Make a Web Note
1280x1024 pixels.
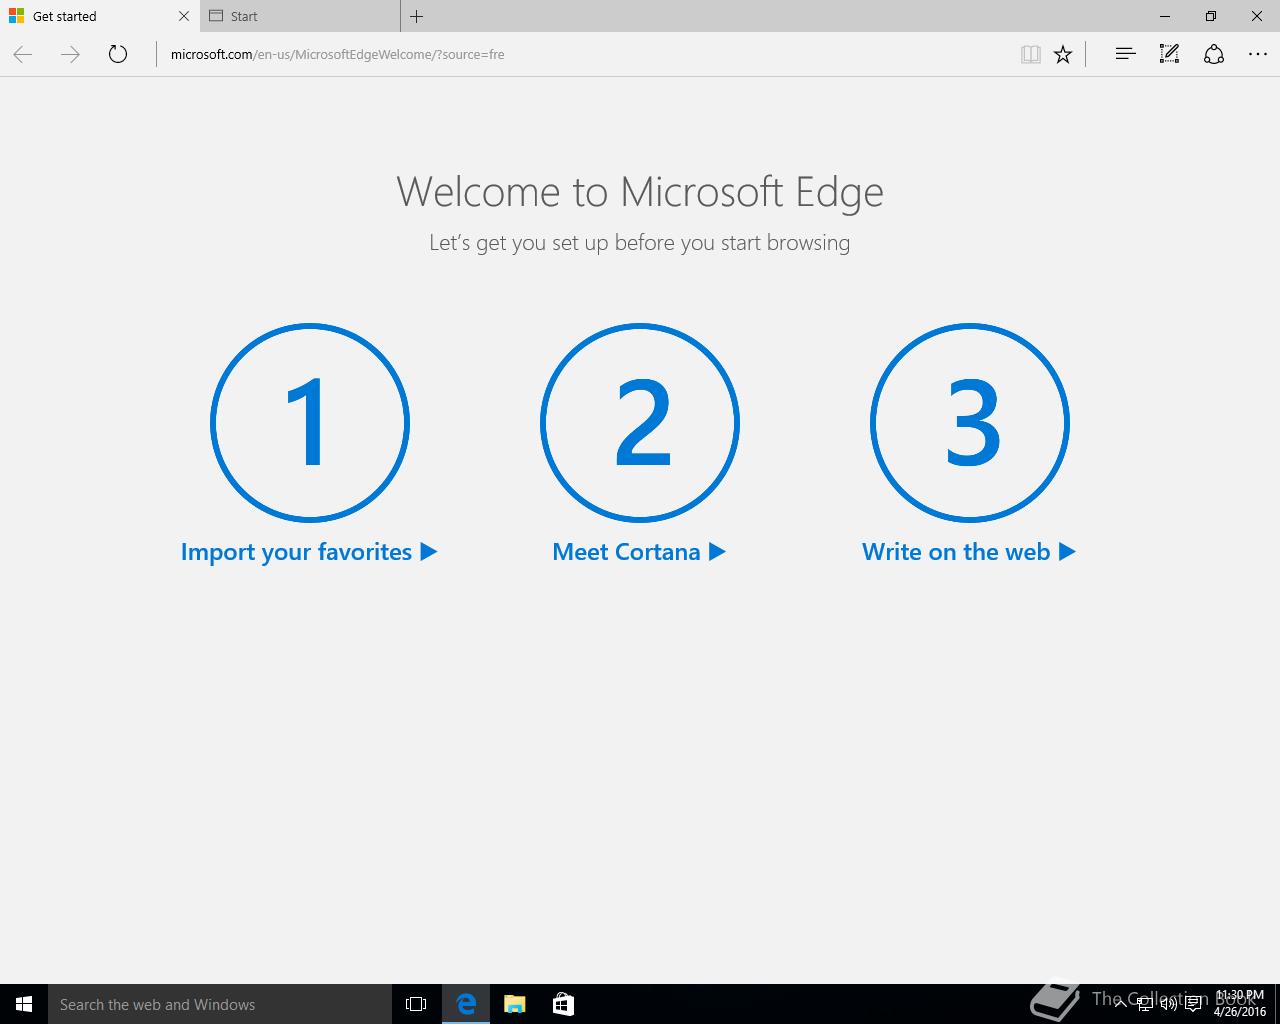point(1169,54)
